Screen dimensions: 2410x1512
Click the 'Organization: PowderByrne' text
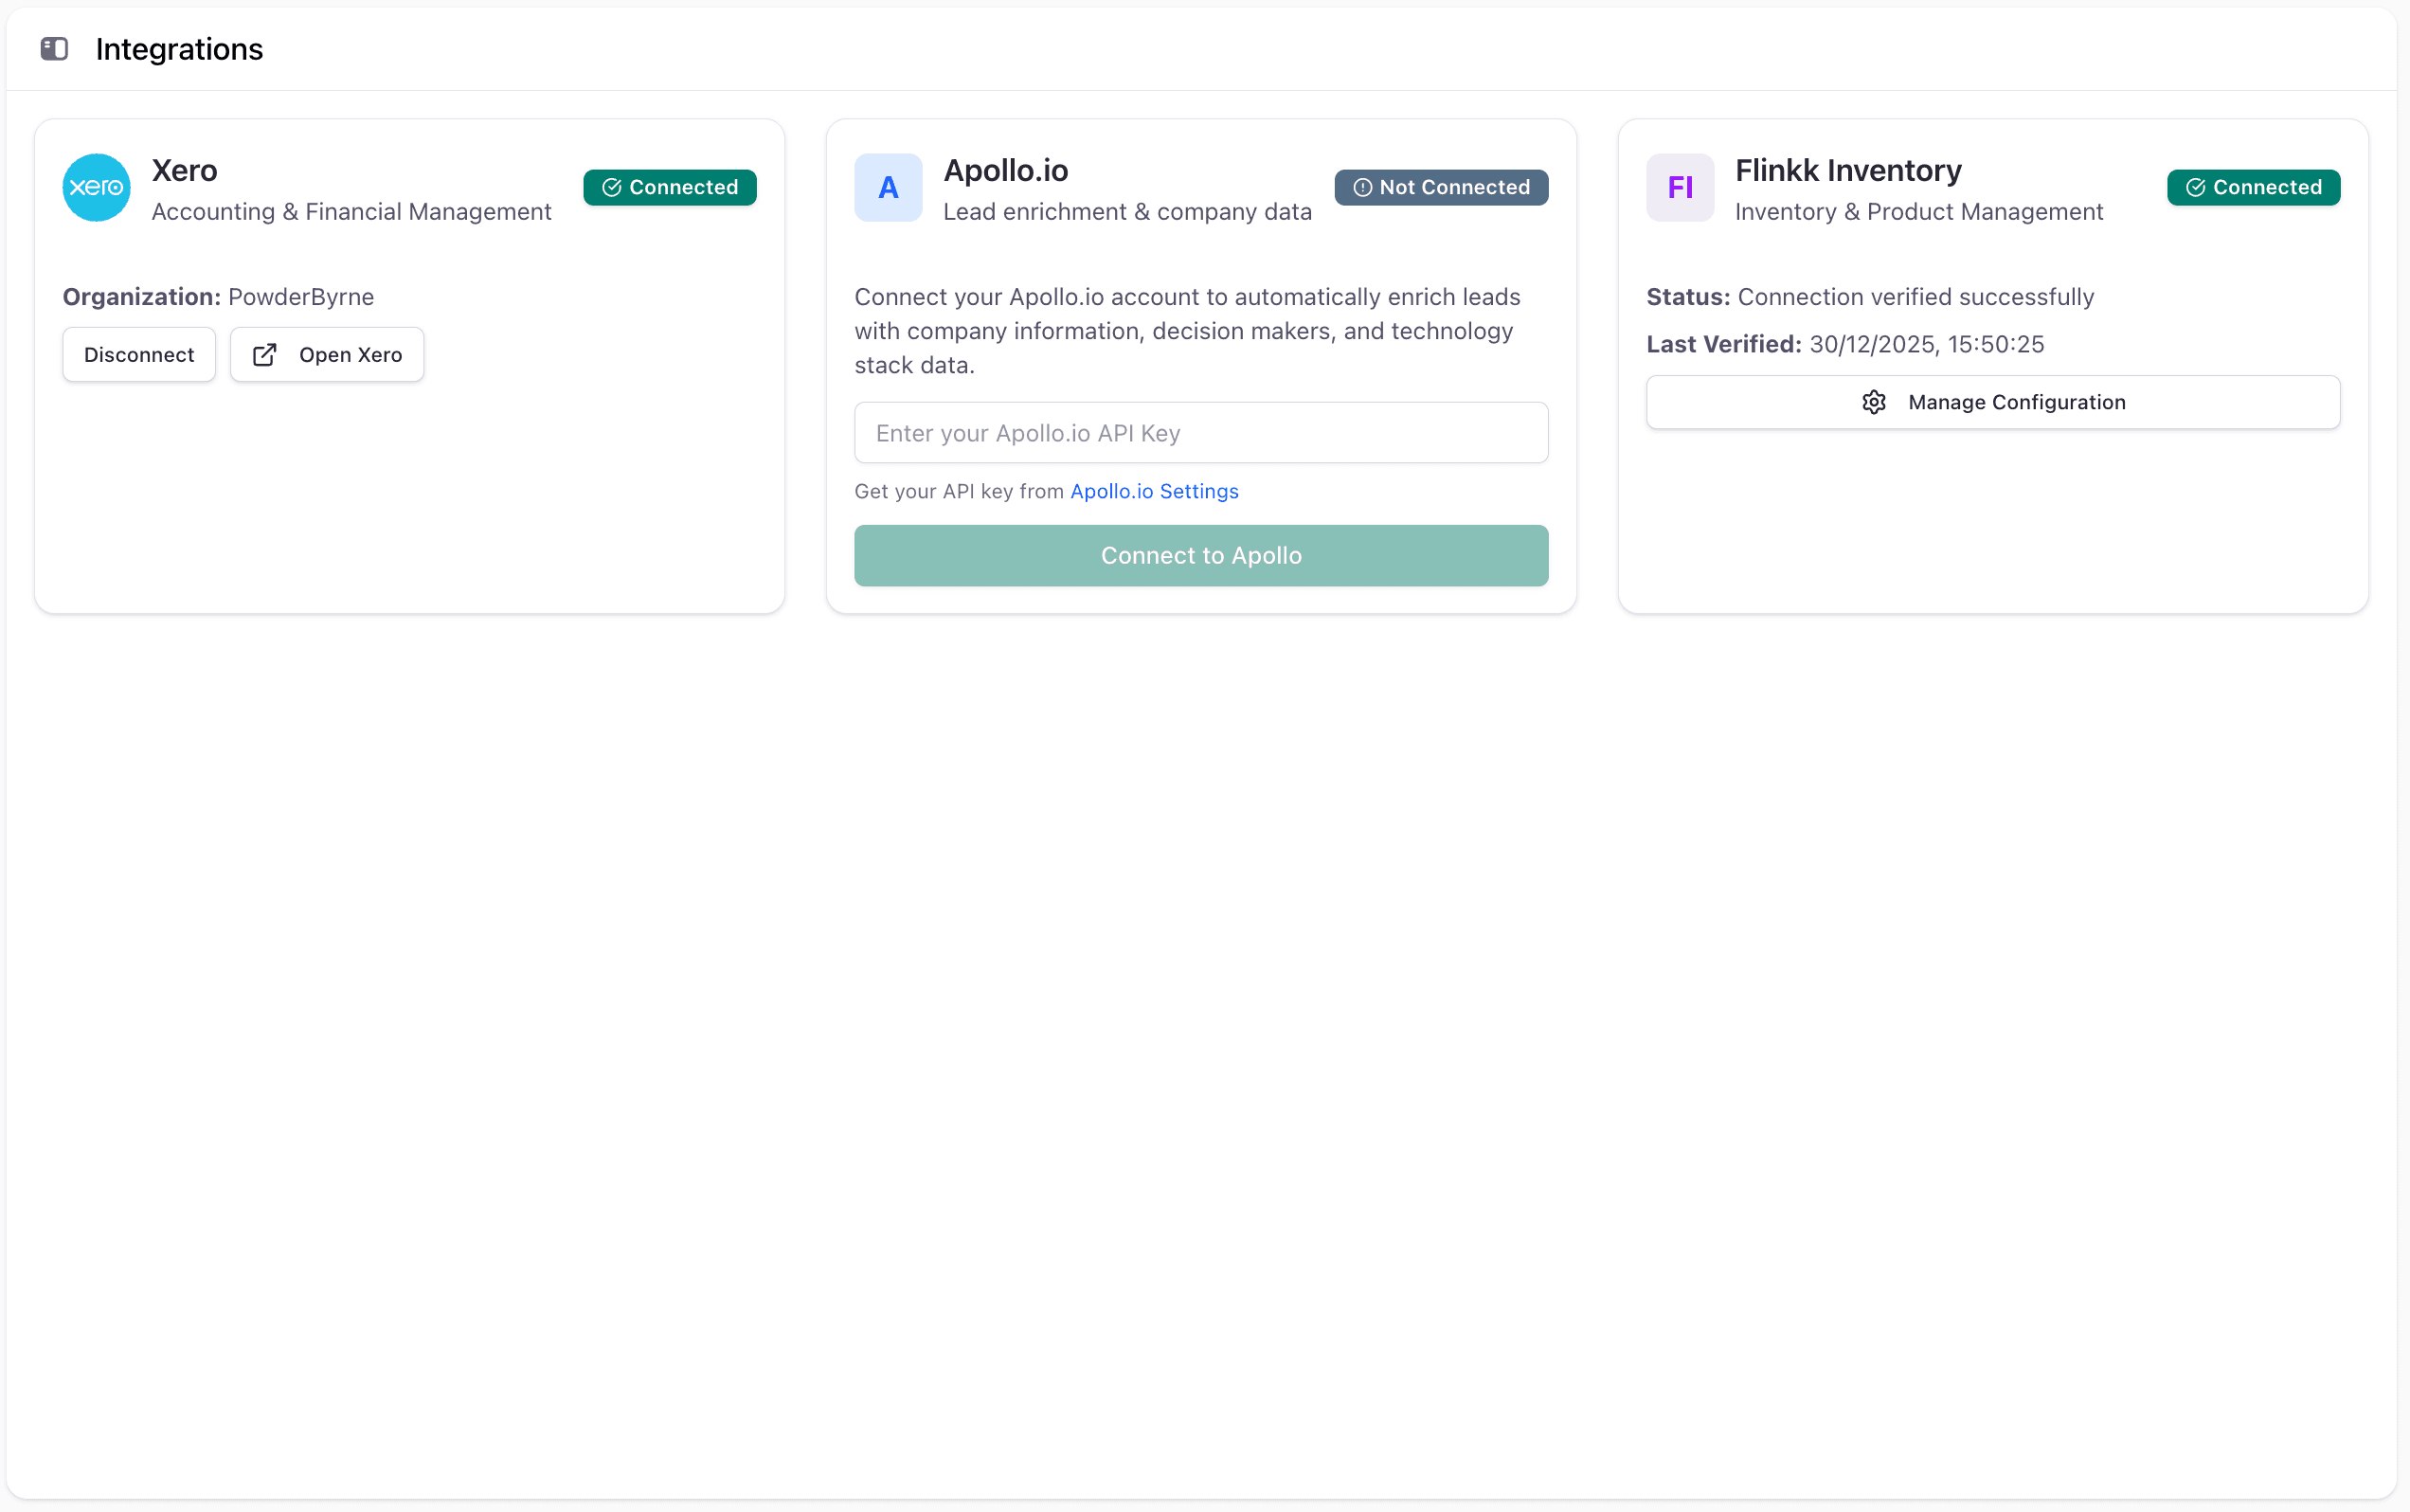[218, 297]
